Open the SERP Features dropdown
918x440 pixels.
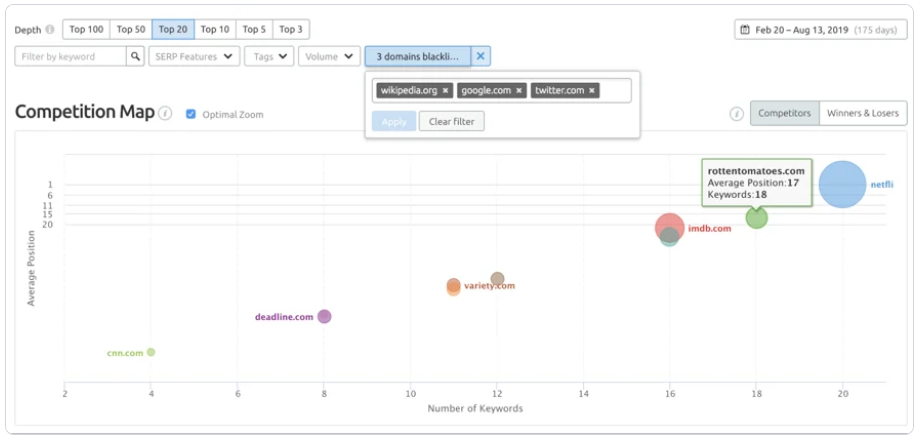click(x=194, y=57)
